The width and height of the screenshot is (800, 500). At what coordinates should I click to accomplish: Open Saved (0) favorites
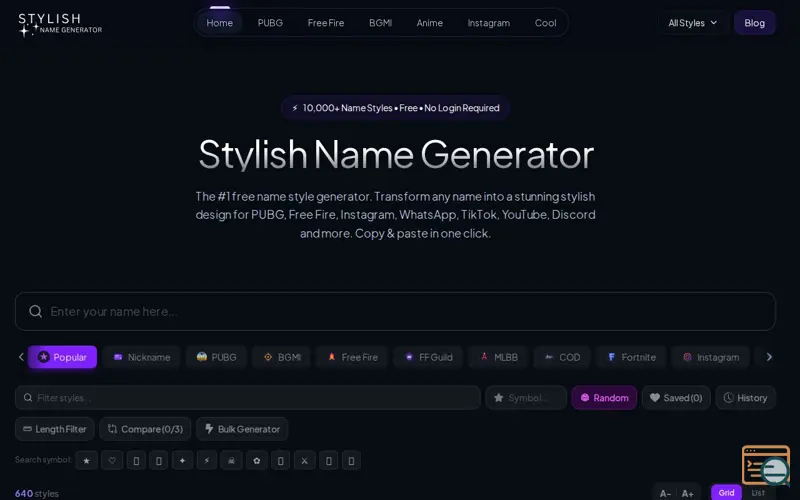click(676, 397)
